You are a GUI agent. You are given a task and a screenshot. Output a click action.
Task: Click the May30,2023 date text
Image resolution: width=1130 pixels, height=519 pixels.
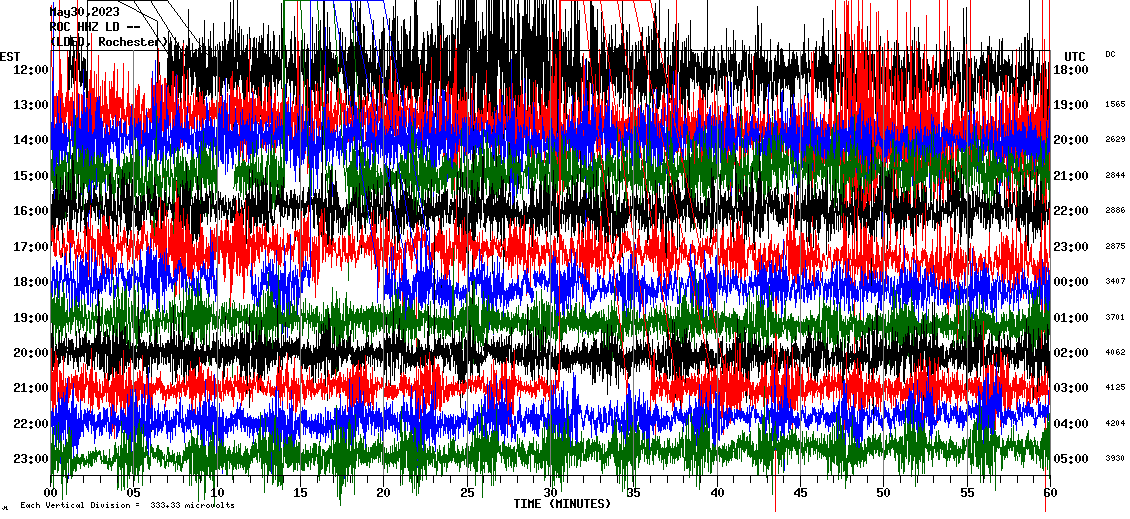pos(84,12)
